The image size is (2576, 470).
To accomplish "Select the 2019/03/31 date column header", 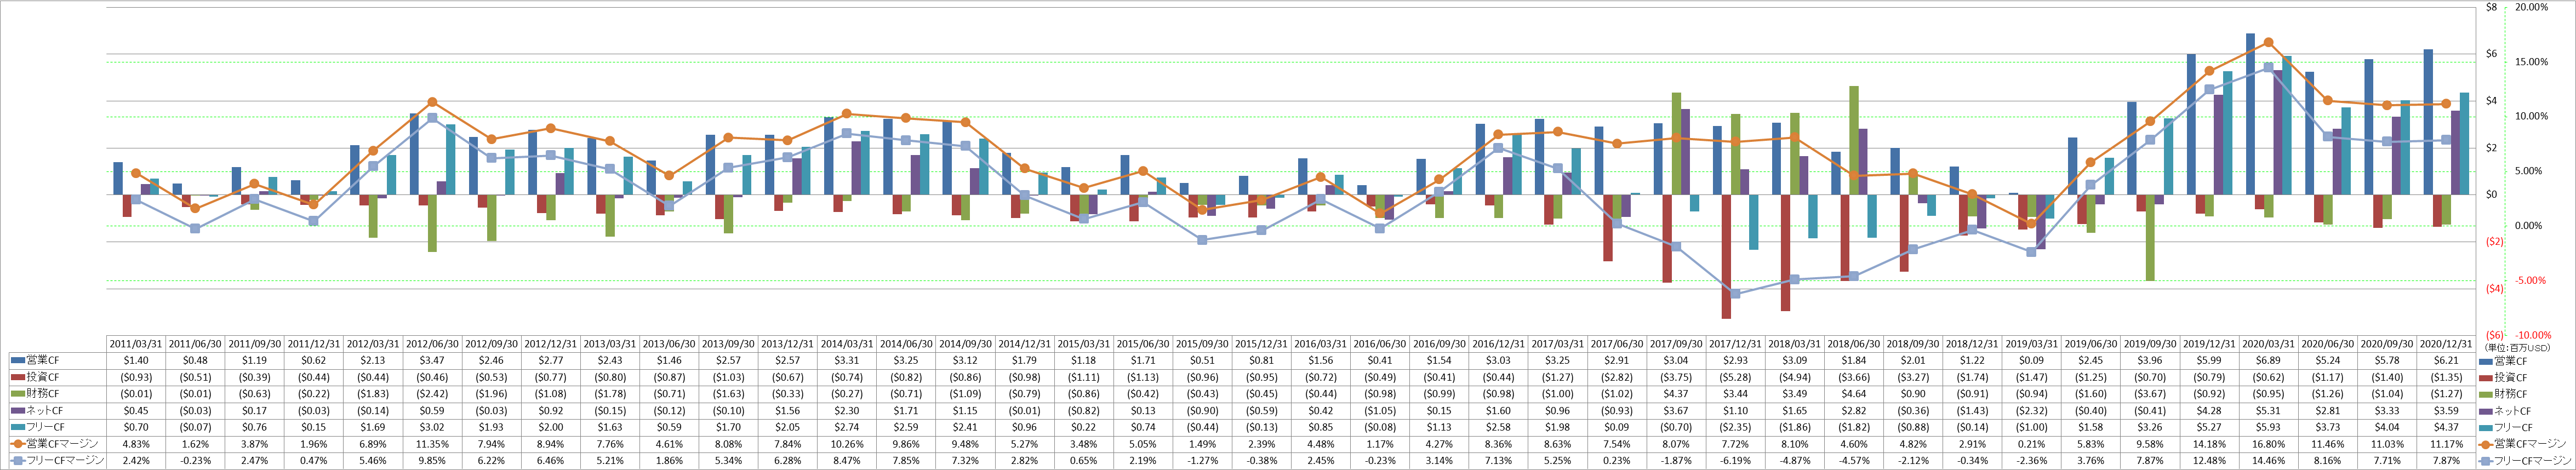I will pyautogui.click(x=2033, y=343).
